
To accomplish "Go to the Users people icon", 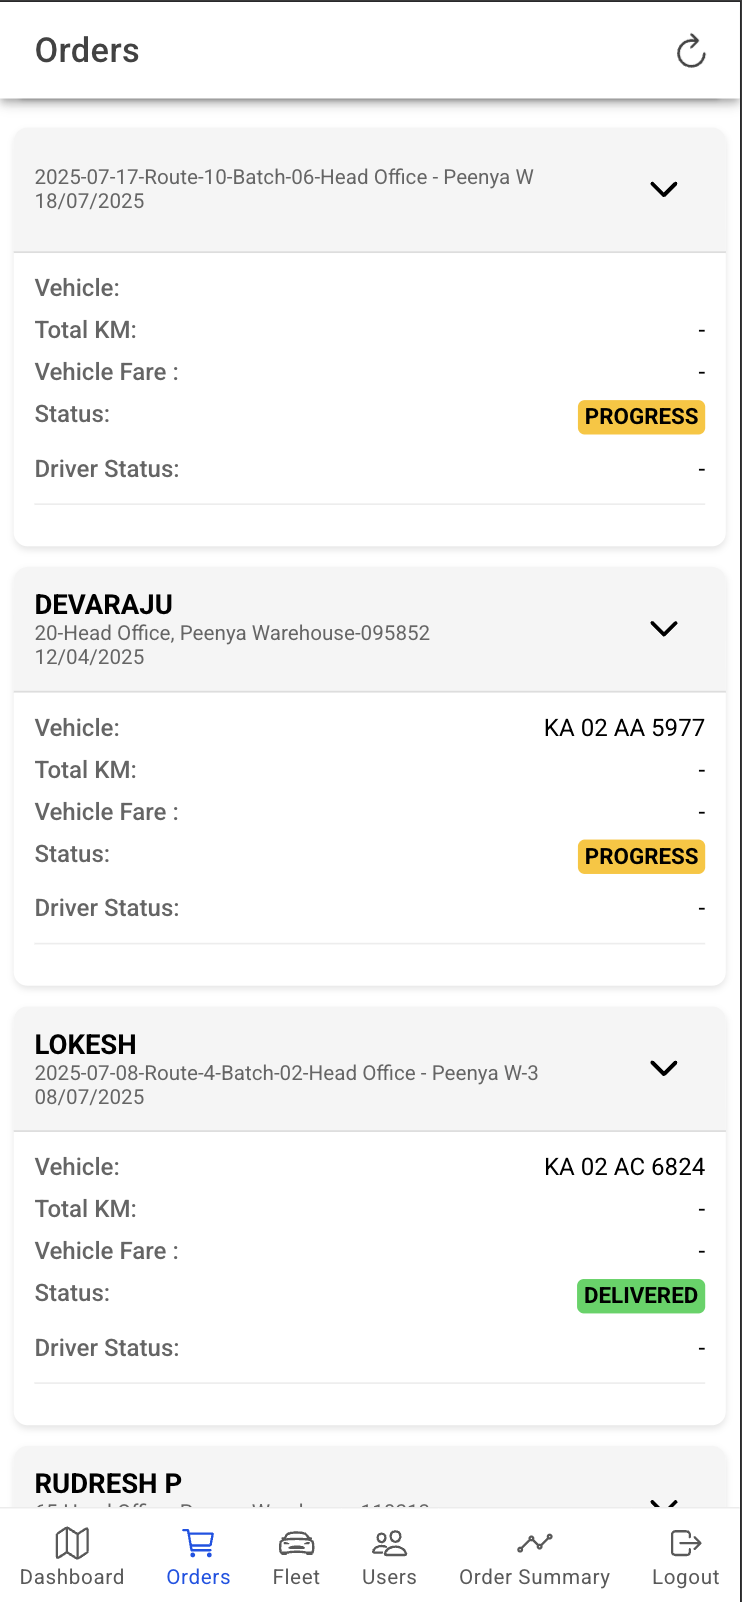I will (389, 1543).
